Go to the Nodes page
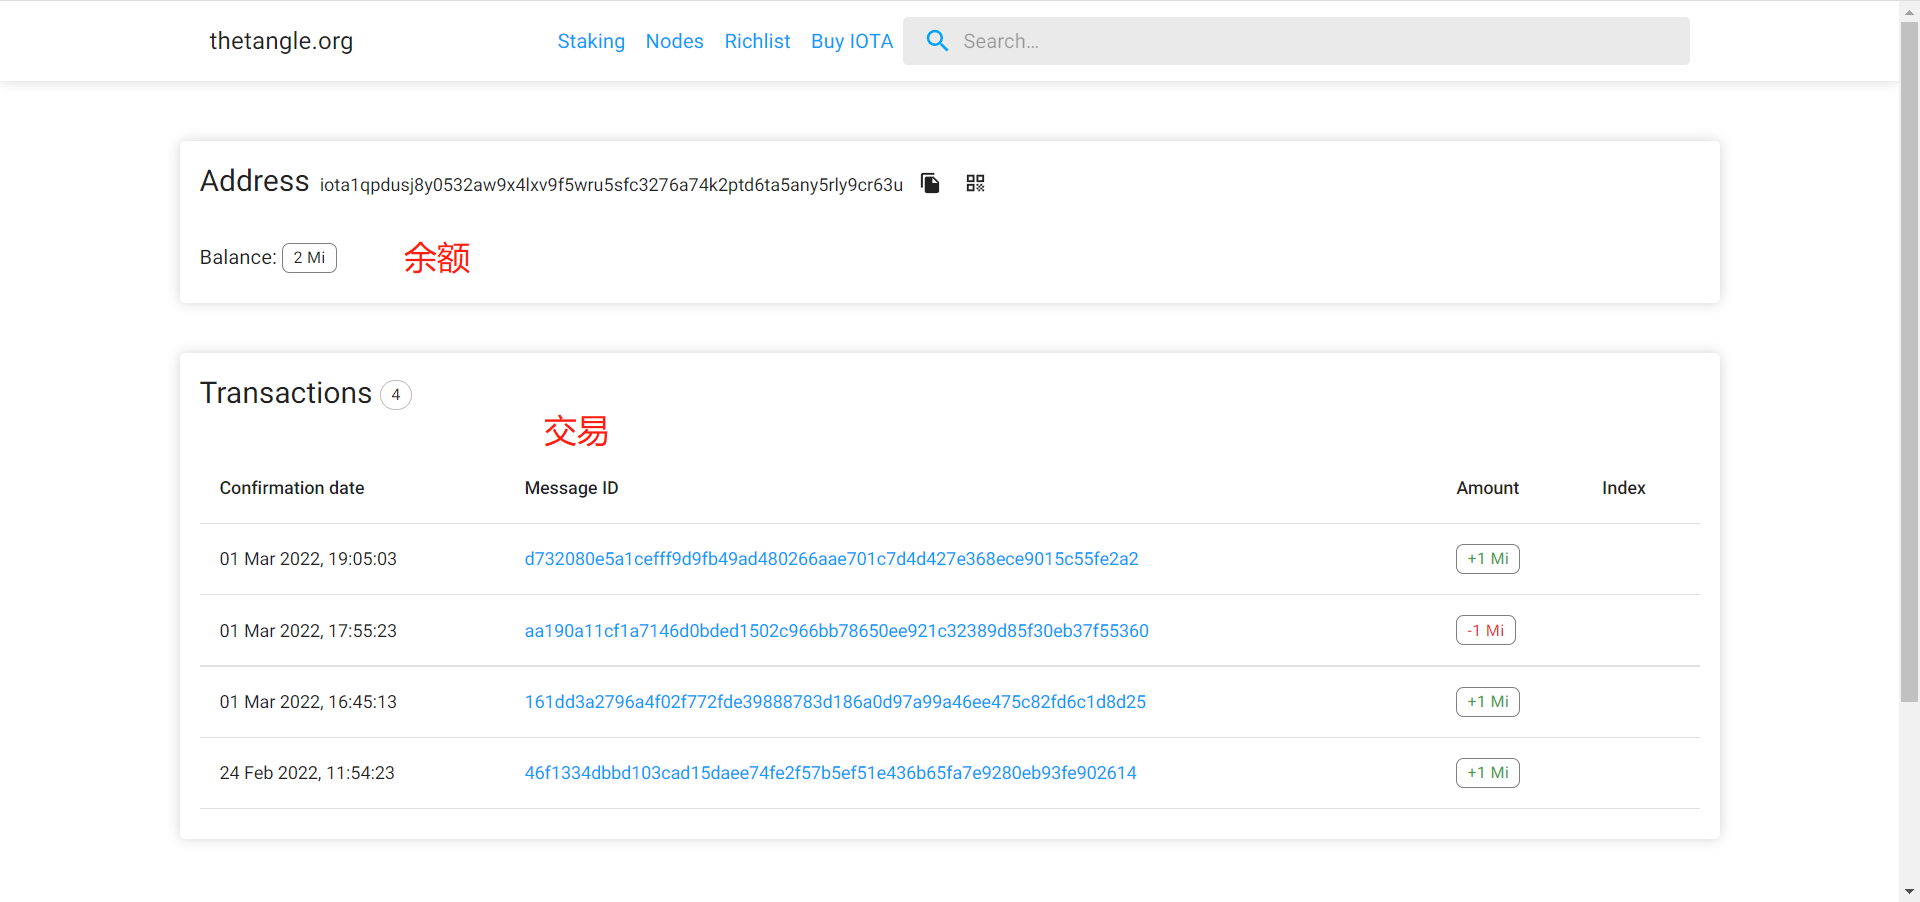Image resolution: width=1920 pixels, height=902 pixels. (674, 41)
